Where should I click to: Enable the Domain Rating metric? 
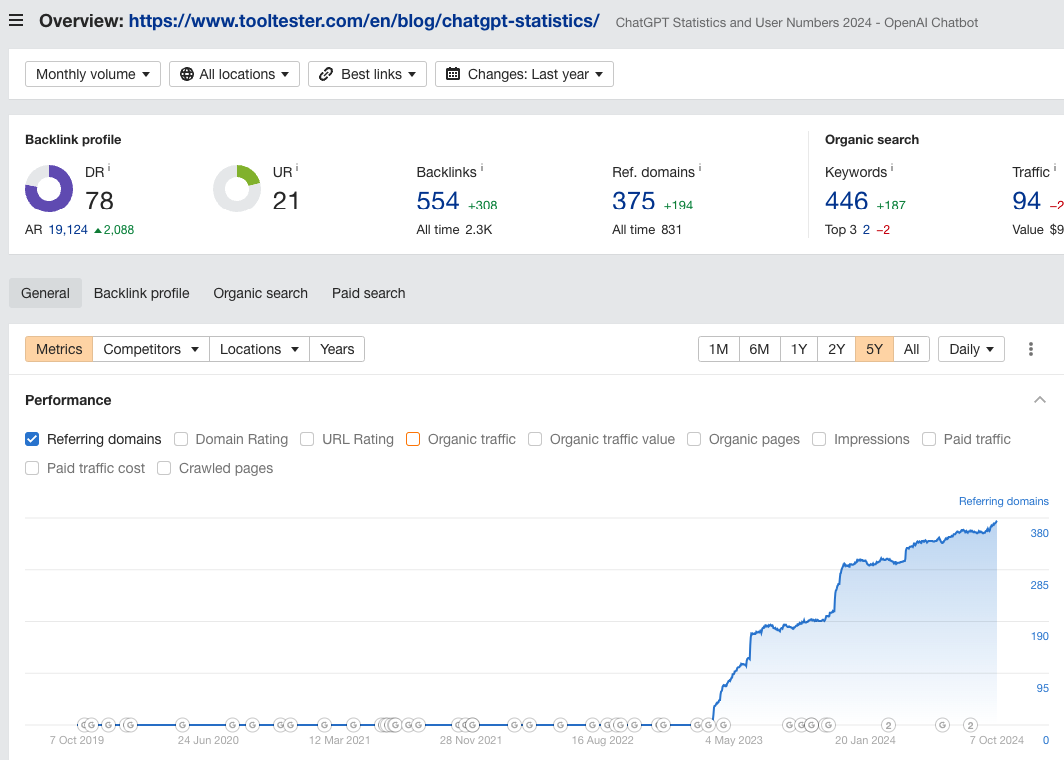181,439
